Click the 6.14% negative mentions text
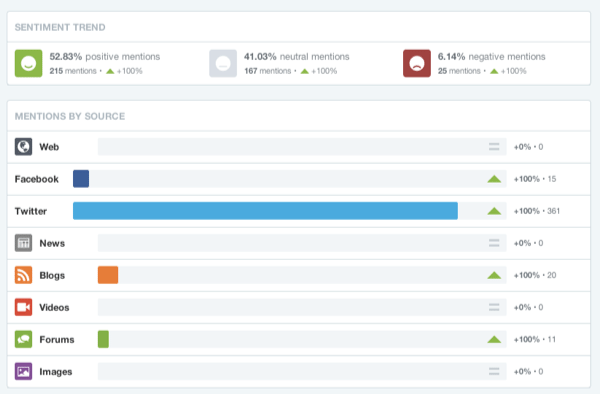 tap(492, 57)
